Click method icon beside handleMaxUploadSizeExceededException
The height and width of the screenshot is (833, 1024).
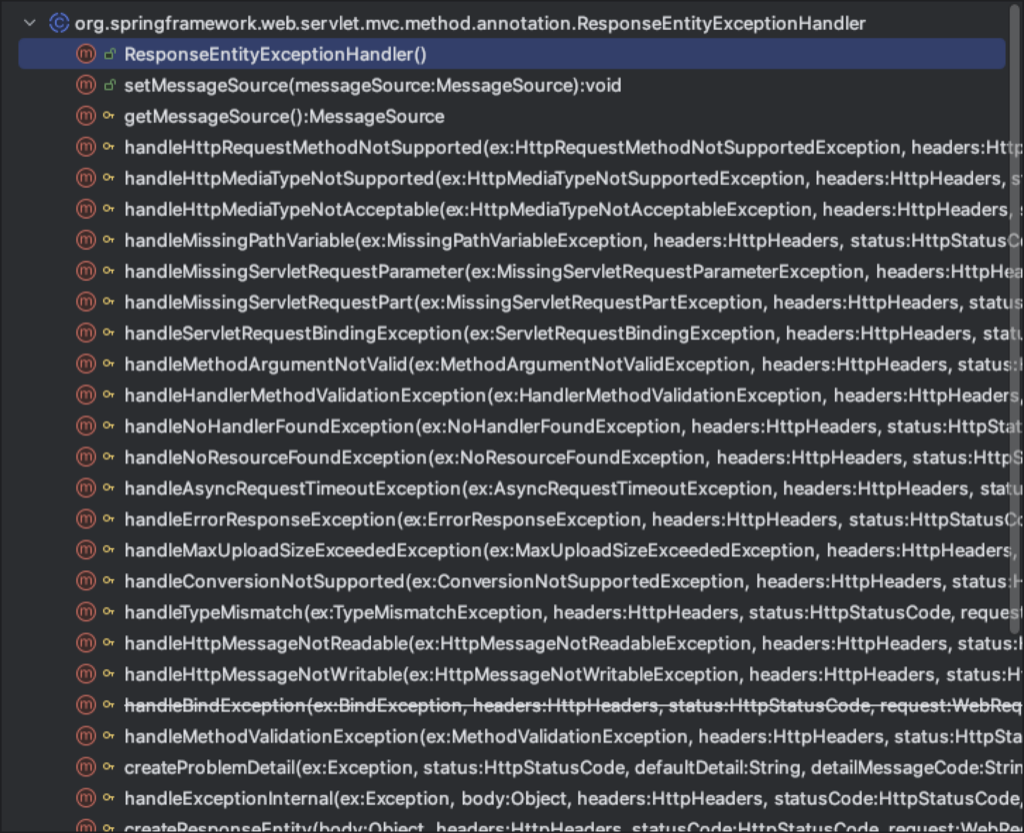click(x=86, y=550)
